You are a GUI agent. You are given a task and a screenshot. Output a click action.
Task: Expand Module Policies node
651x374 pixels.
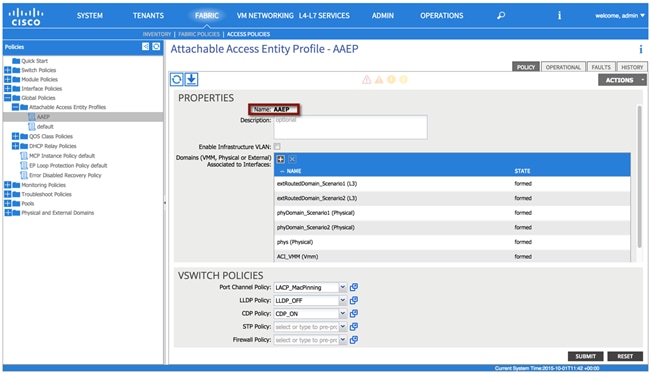pos(7,79)
